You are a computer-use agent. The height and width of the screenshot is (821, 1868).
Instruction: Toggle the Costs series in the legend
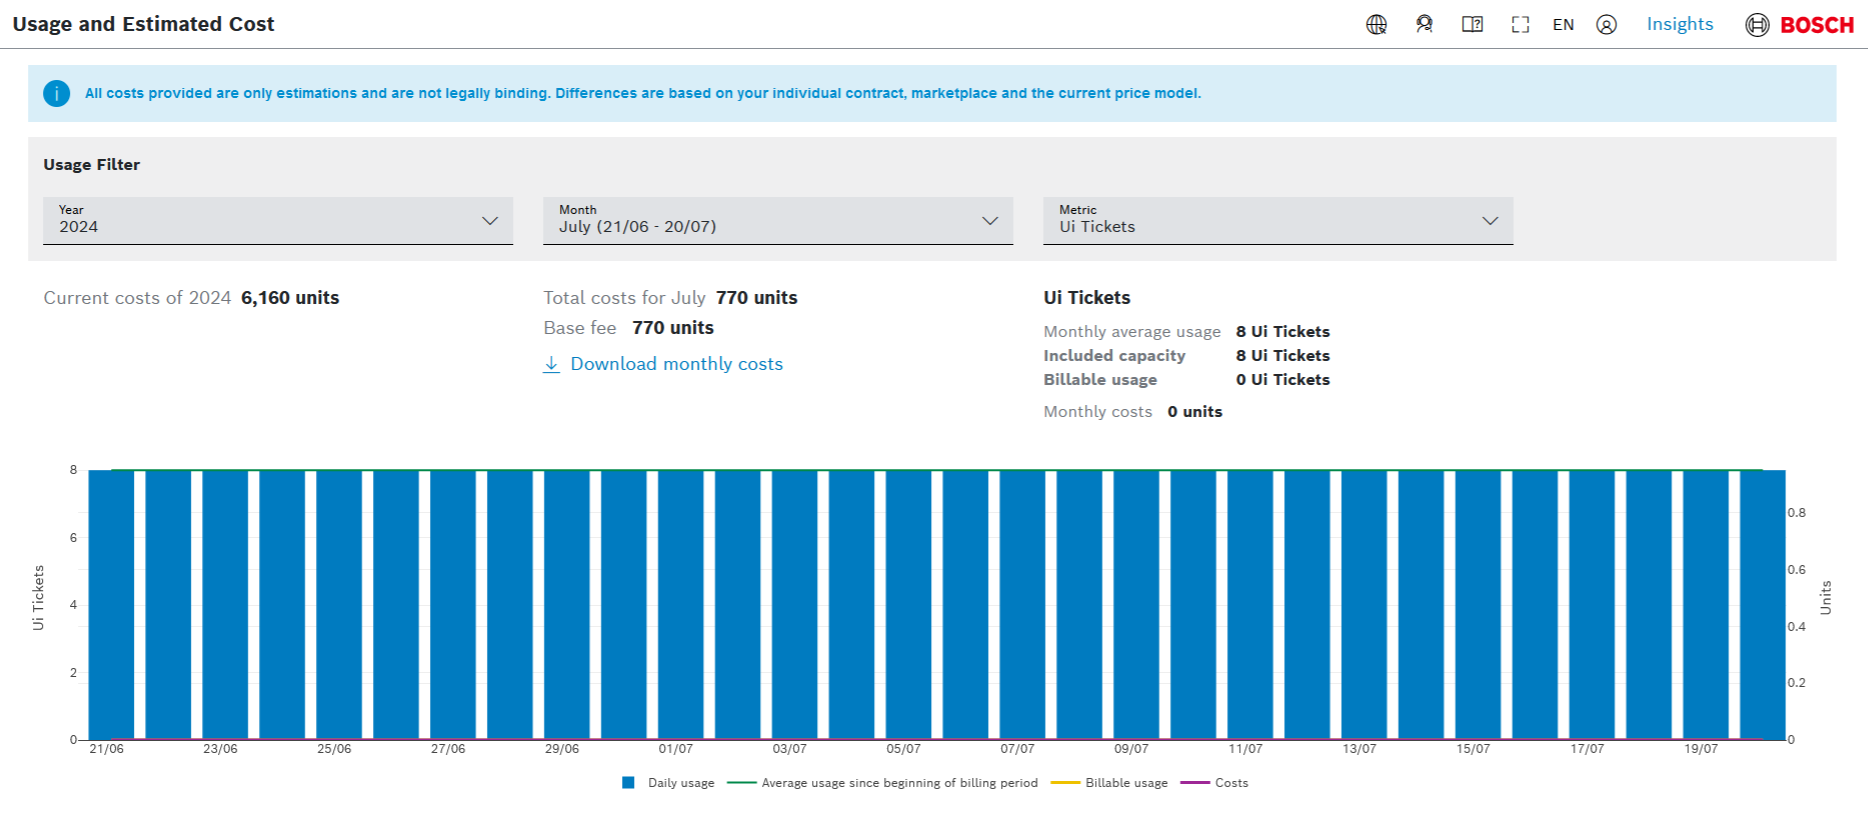(x=1231, y=783)
